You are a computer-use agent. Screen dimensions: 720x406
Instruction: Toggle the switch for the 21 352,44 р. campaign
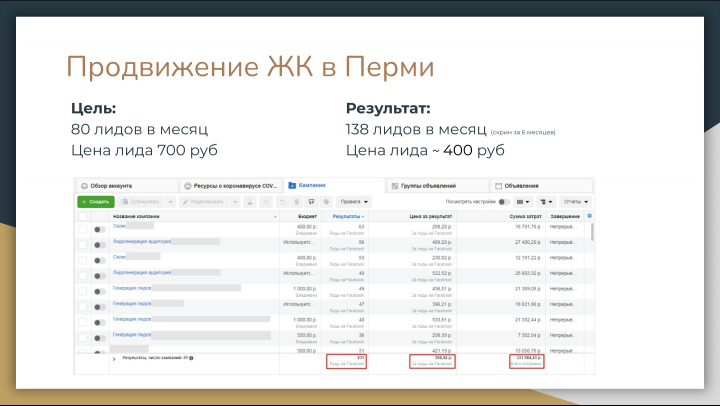[x=100, y=322]
